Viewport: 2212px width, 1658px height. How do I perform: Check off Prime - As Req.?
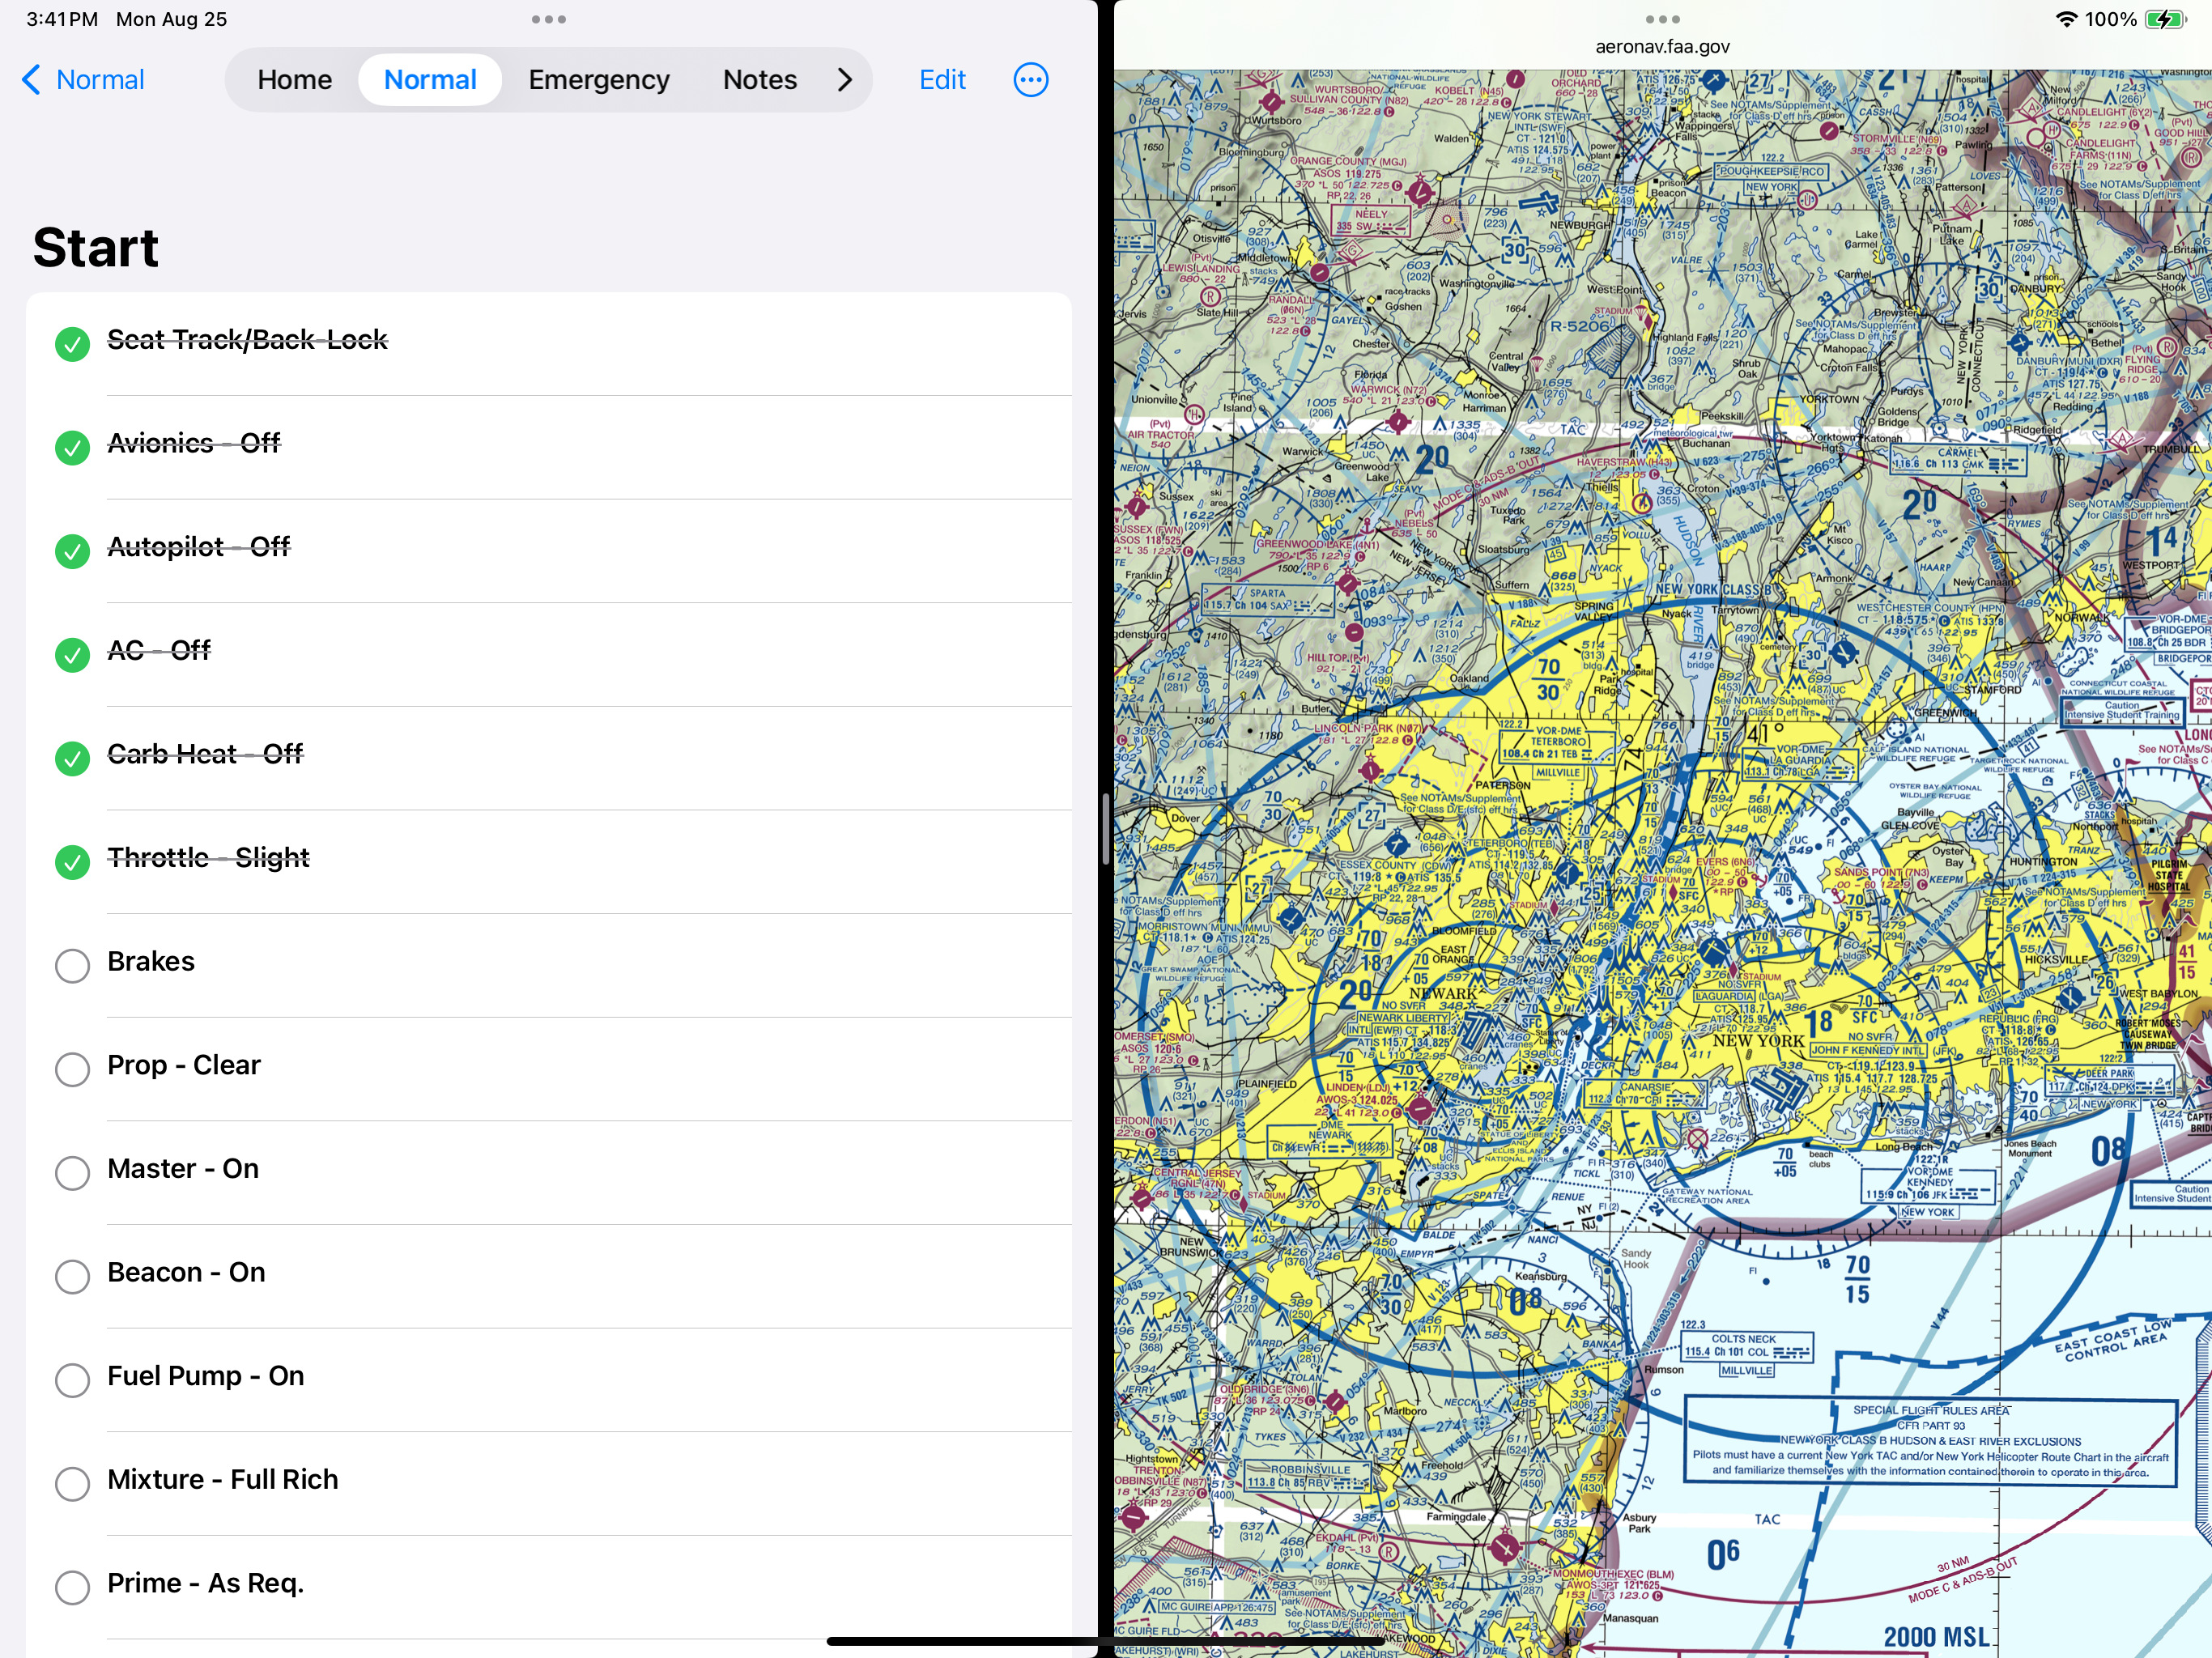coord(72,1587)
